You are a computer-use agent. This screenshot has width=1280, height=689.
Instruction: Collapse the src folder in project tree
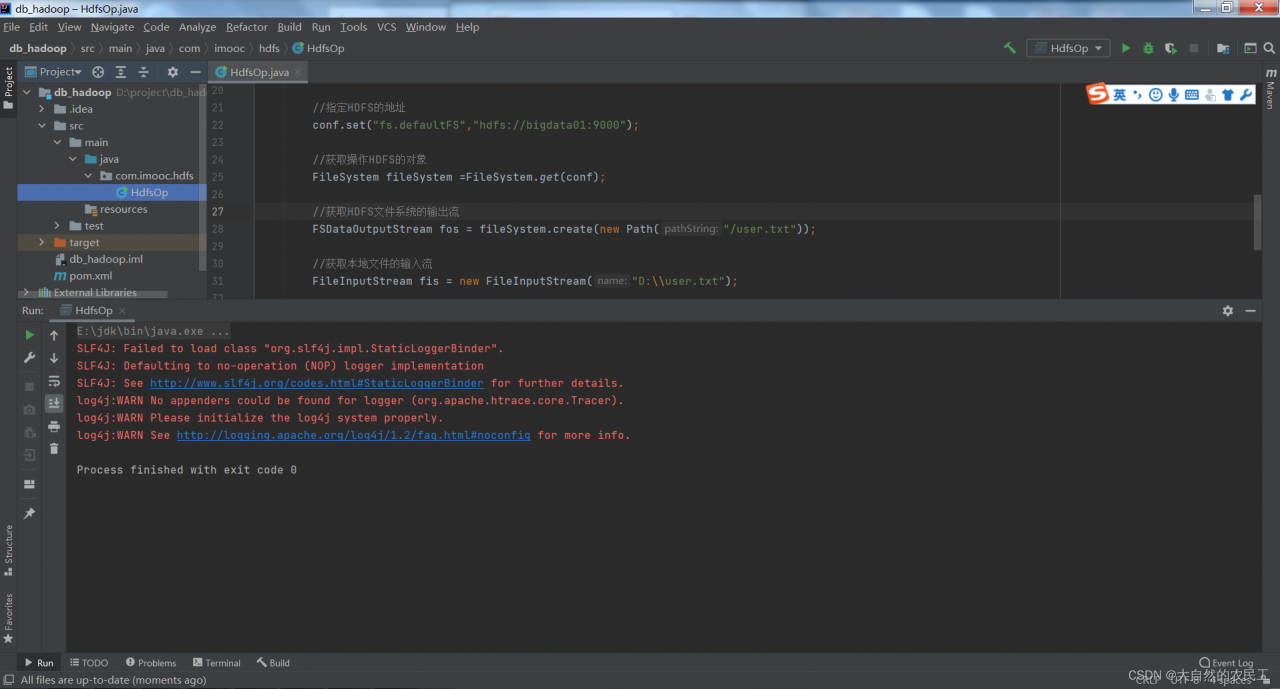pyautogui.click(x=41, y=126)
